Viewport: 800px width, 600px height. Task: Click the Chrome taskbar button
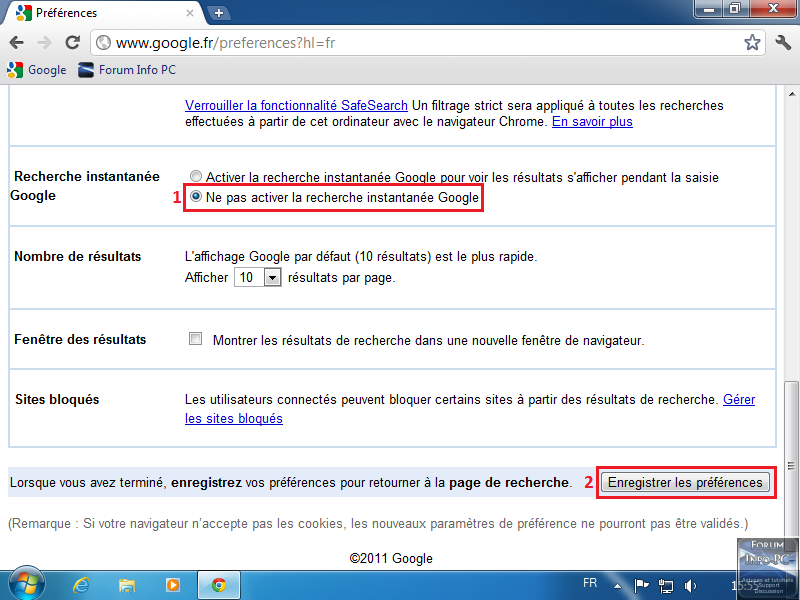219,585
